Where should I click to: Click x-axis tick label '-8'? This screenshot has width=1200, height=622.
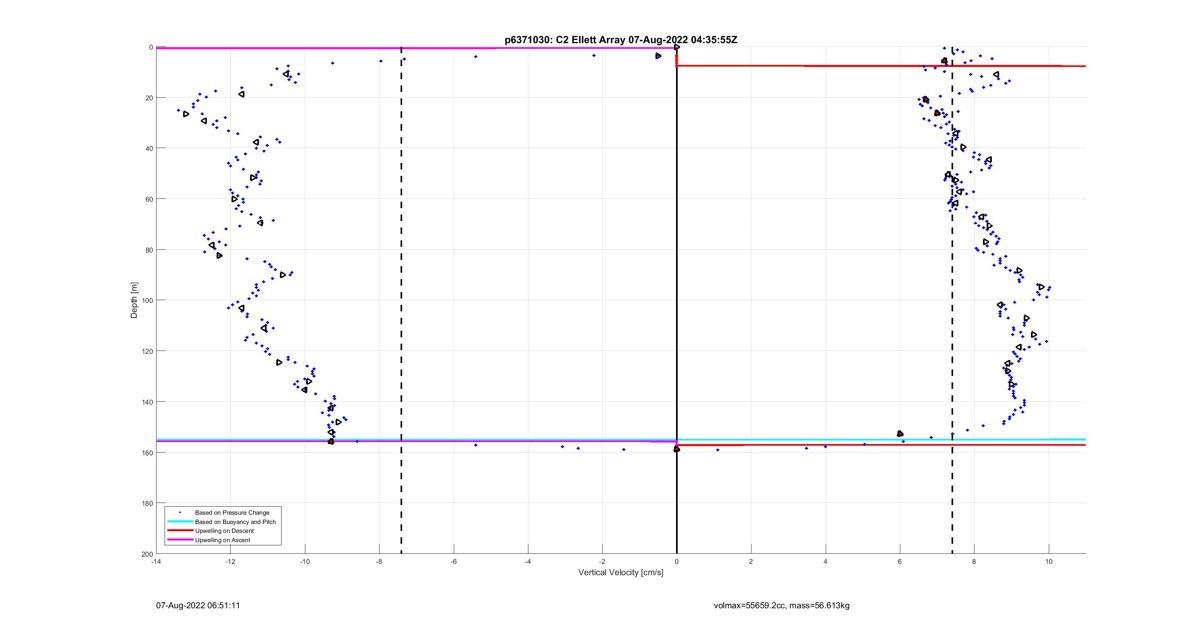(379, 562)
